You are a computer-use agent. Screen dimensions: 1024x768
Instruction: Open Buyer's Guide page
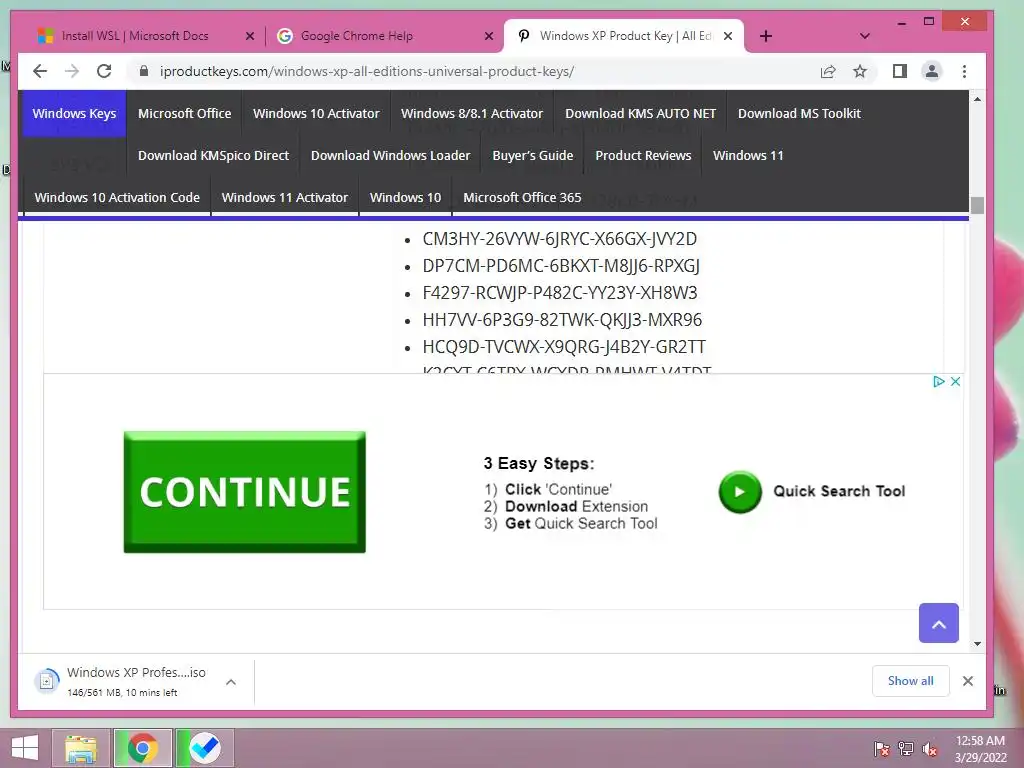pyautogui.click(x=533, y=155)
